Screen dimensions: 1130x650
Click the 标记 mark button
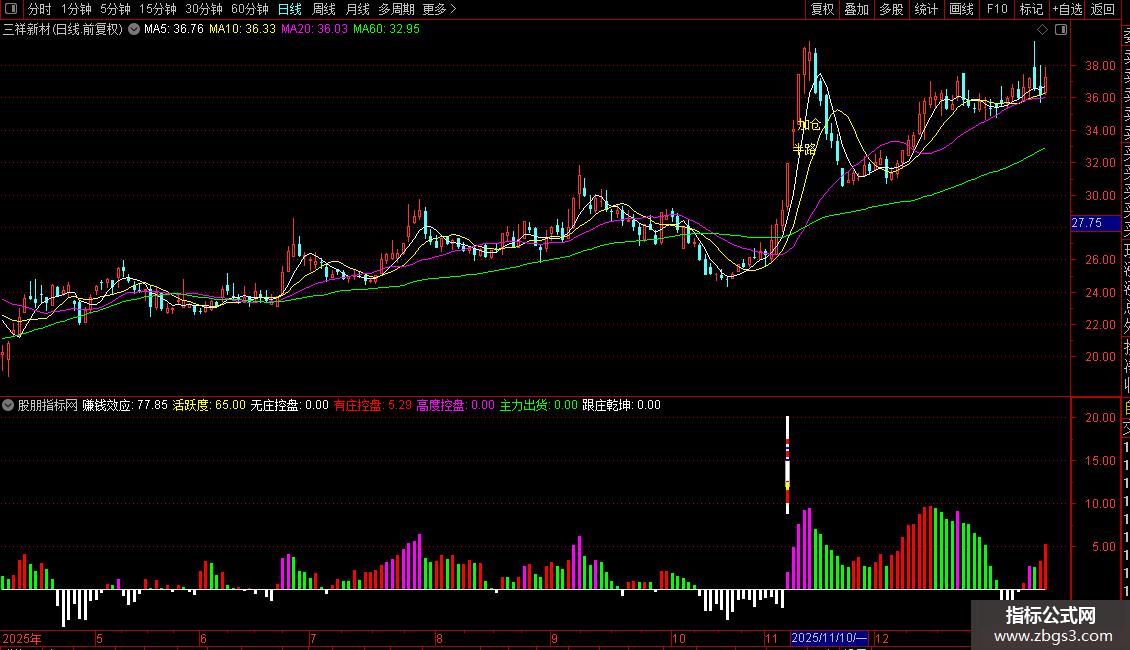(1031, 9)
